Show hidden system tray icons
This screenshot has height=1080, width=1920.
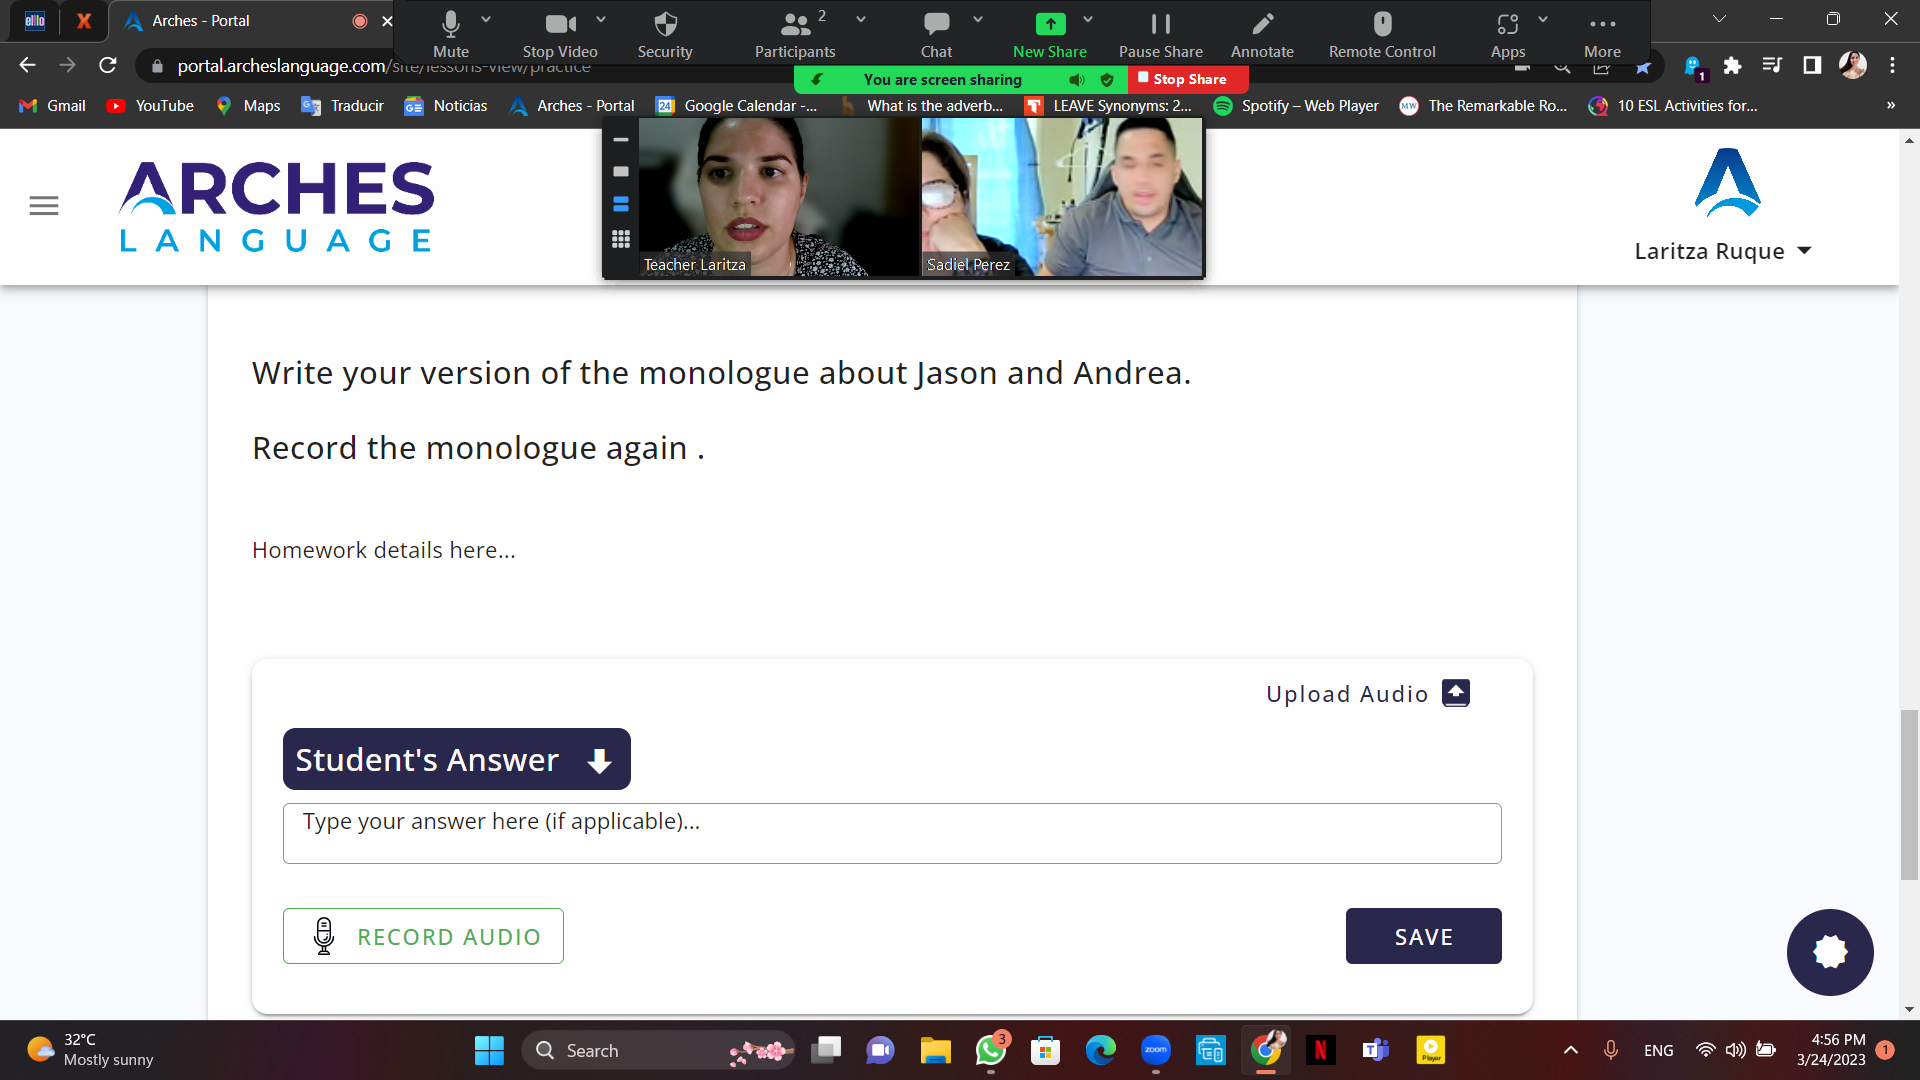(x=1571, y=1050)
